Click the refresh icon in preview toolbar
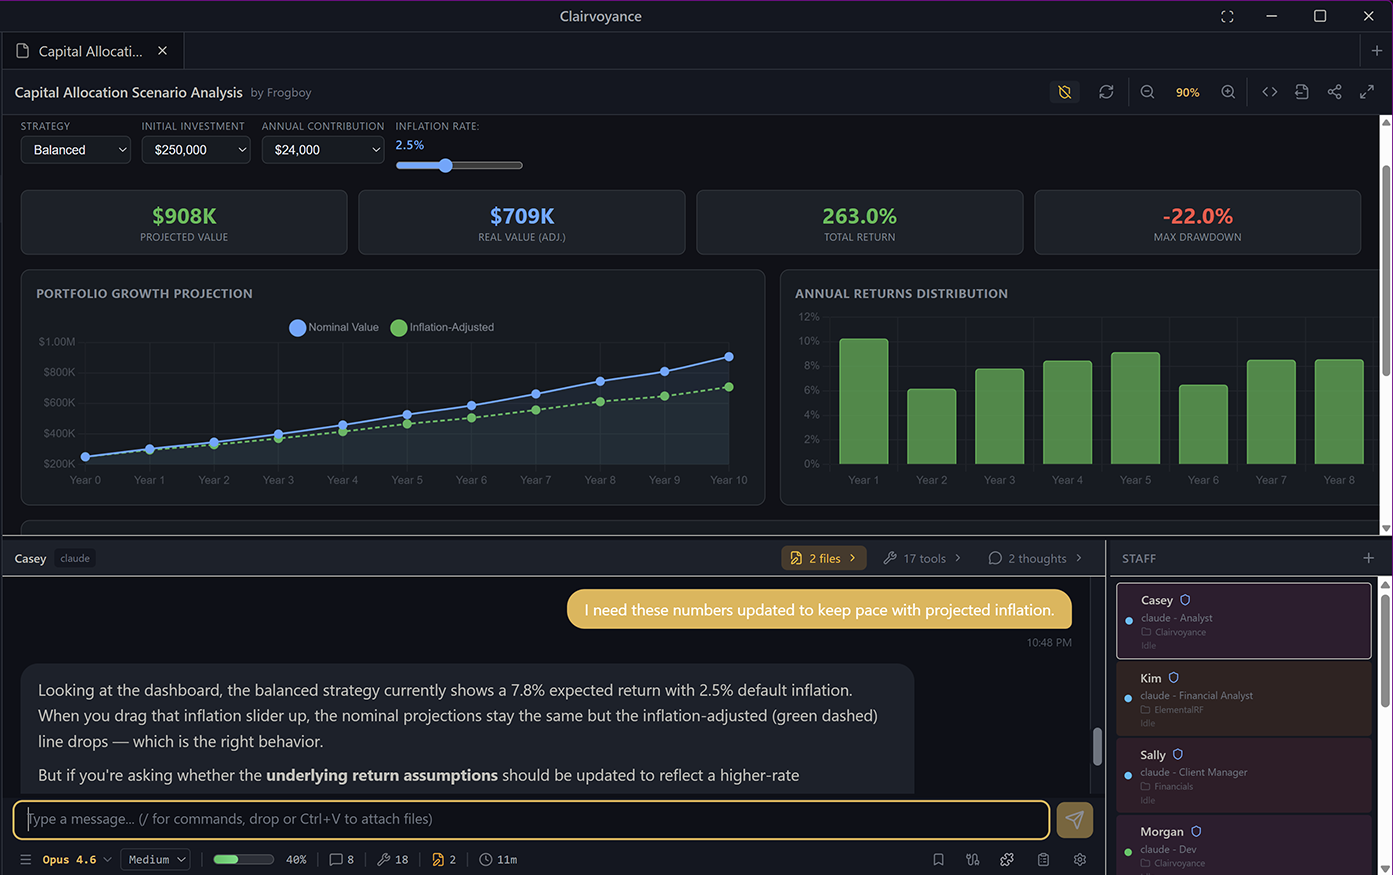The height and width of the screenshot is (875, 1393). 1106,92
